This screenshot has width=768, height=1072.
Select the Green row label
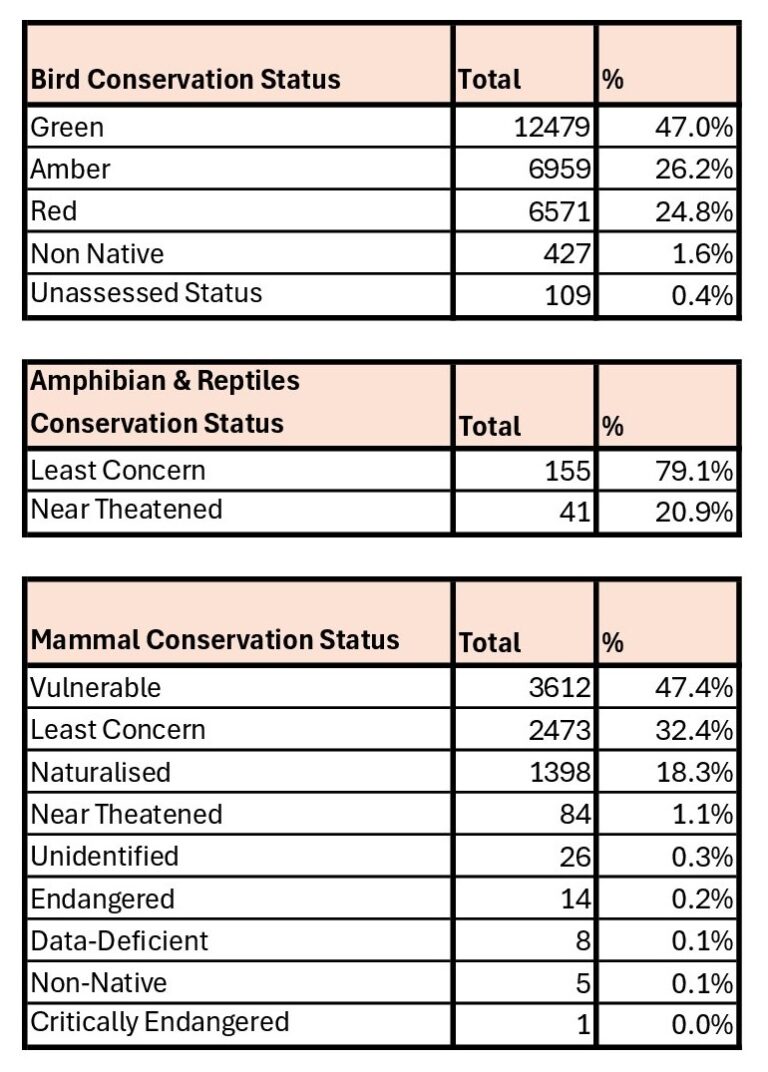point(67,127)
